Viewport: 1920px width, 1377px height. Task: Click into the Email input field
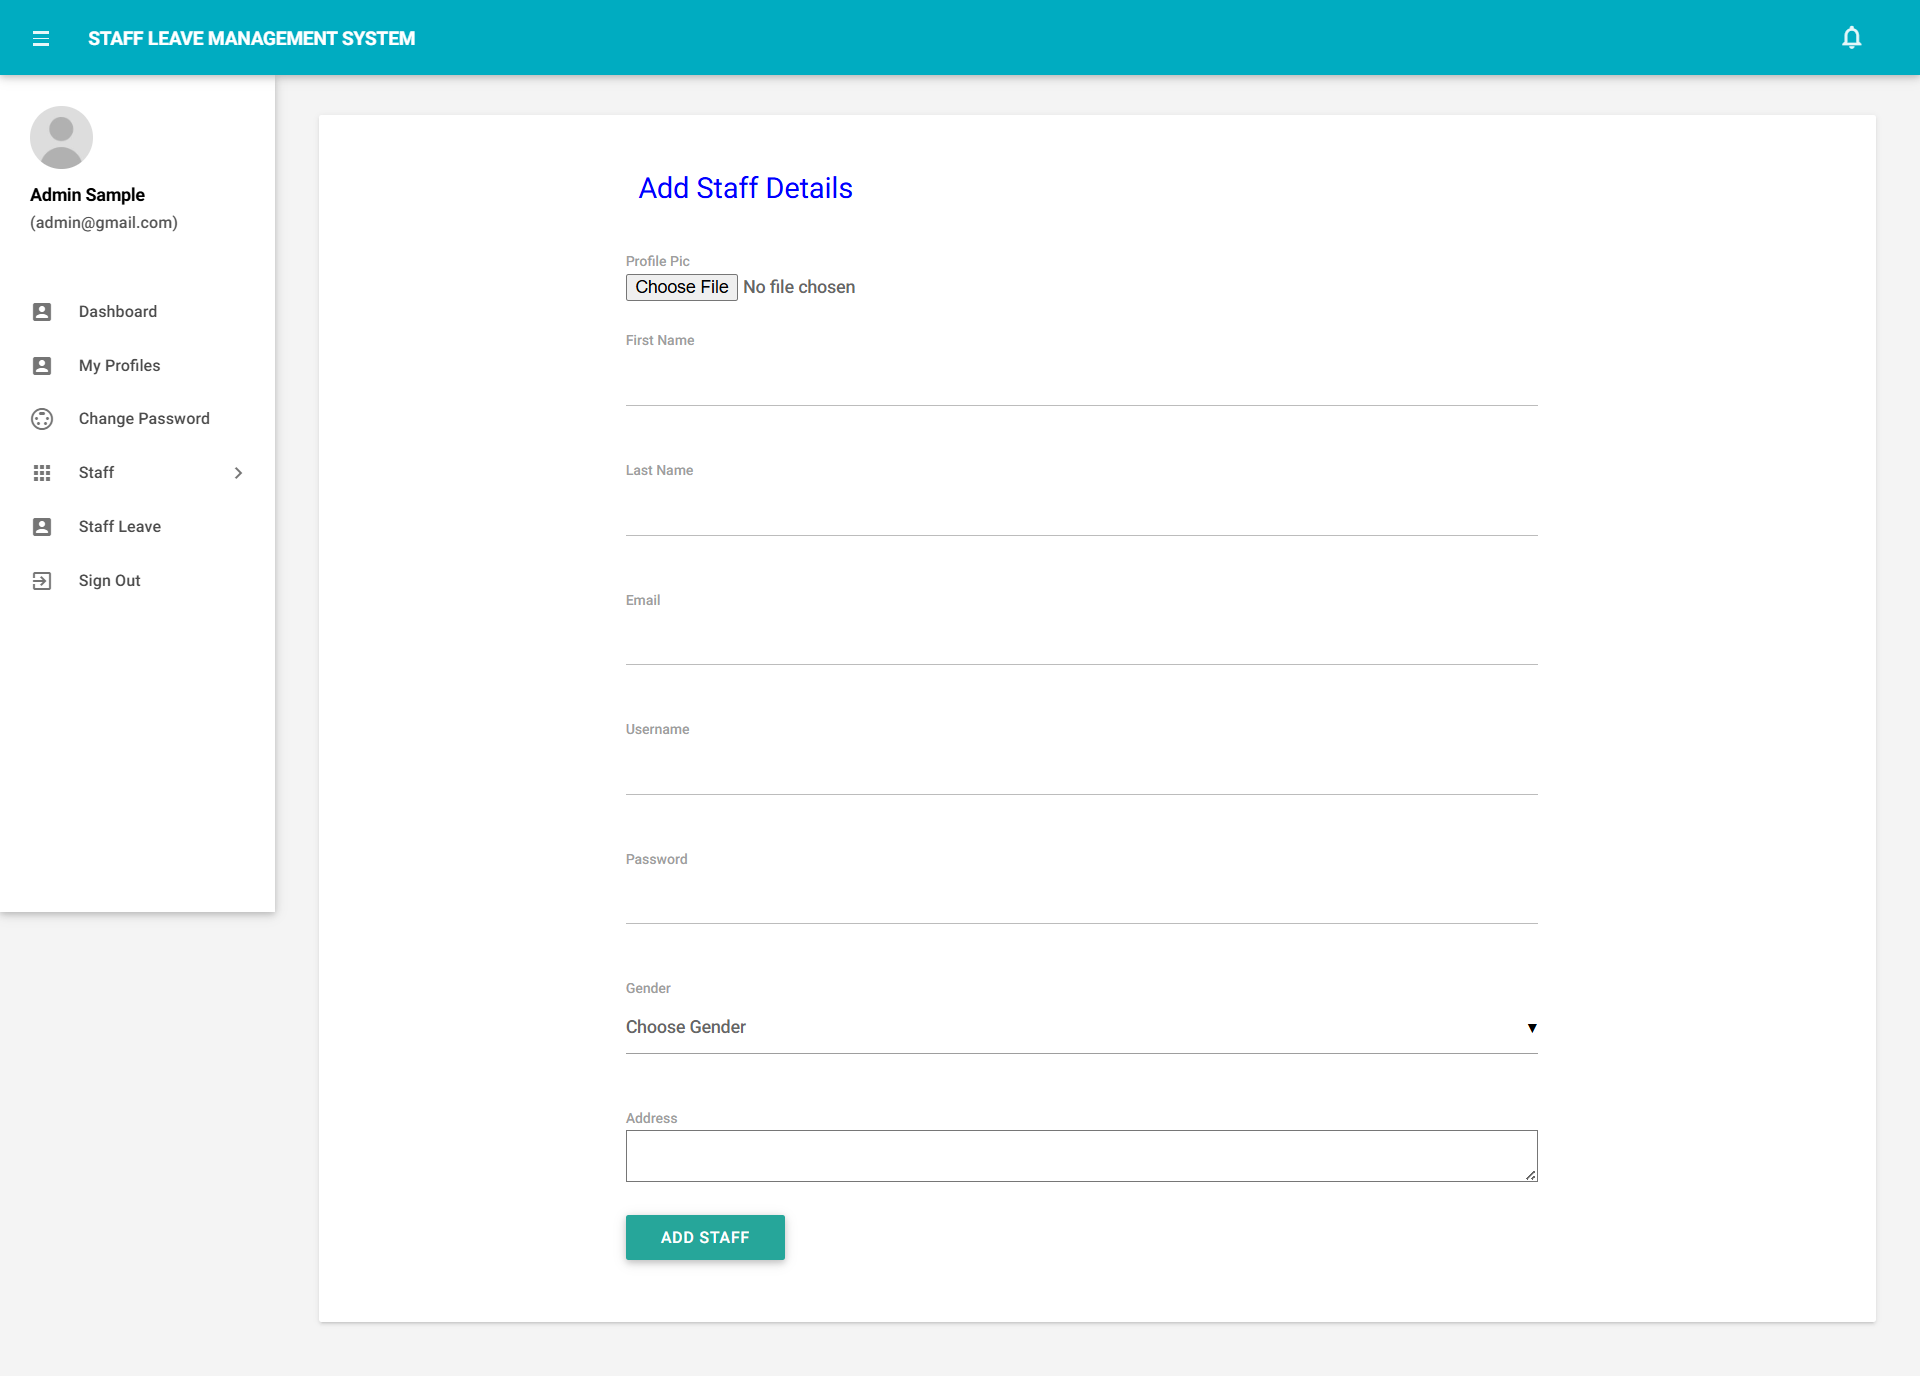pyautogui.click(x=1080, y=644)
